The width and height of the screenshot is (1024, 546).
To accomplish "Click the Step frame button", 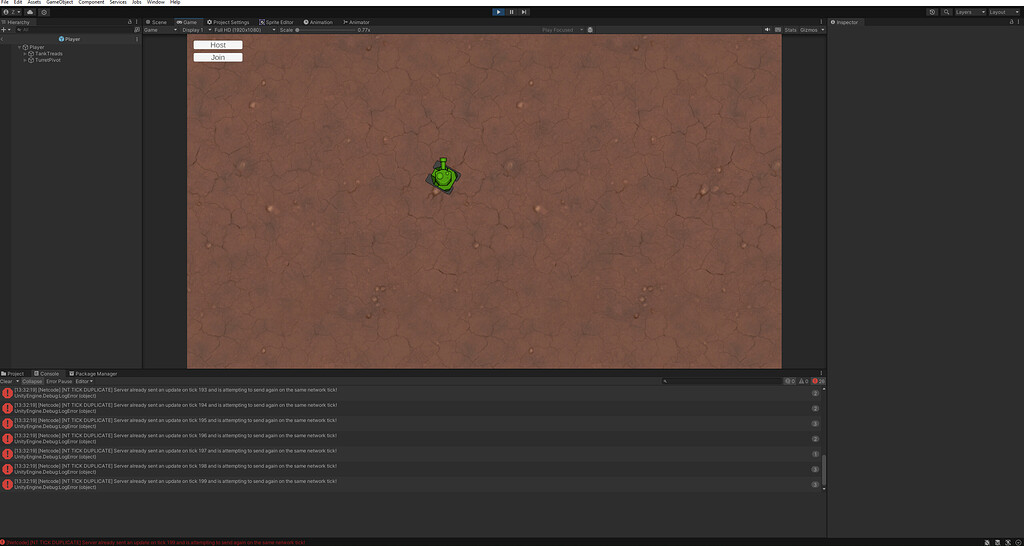I will click(525, 12).
